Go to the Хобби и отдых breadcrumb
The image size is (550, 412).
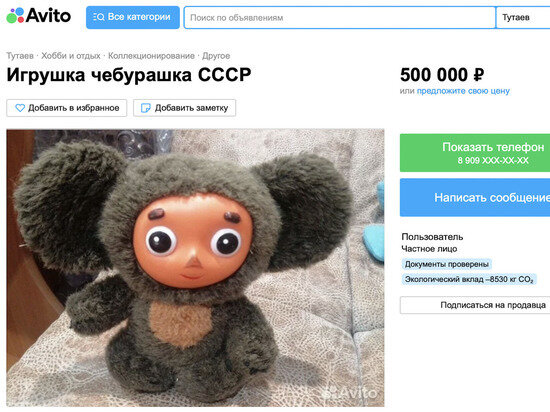pyautogui.click(x=71, y=56)
